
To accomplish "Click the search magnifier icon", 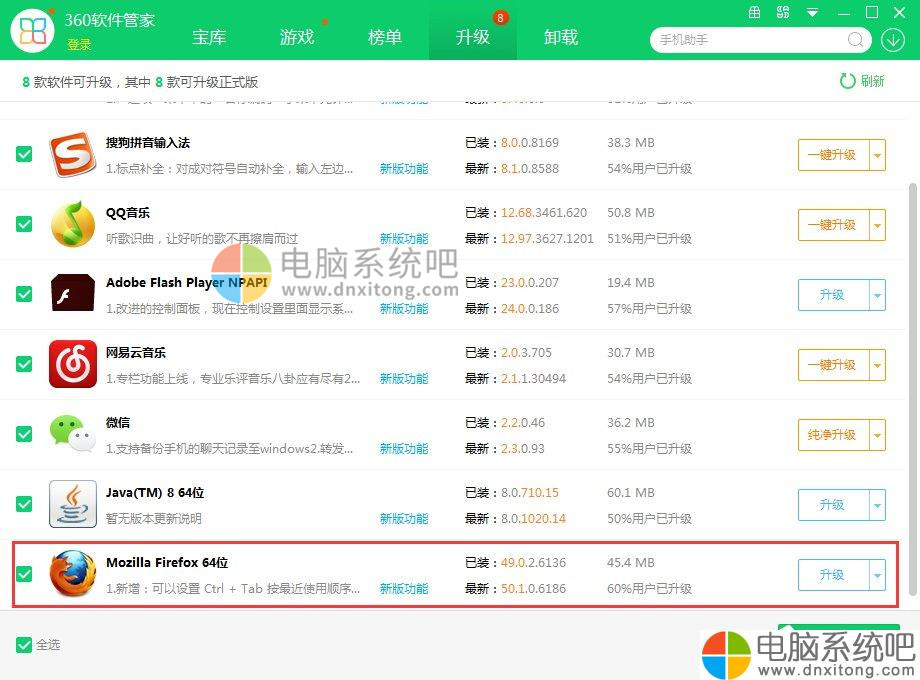I will pos(855,40).
